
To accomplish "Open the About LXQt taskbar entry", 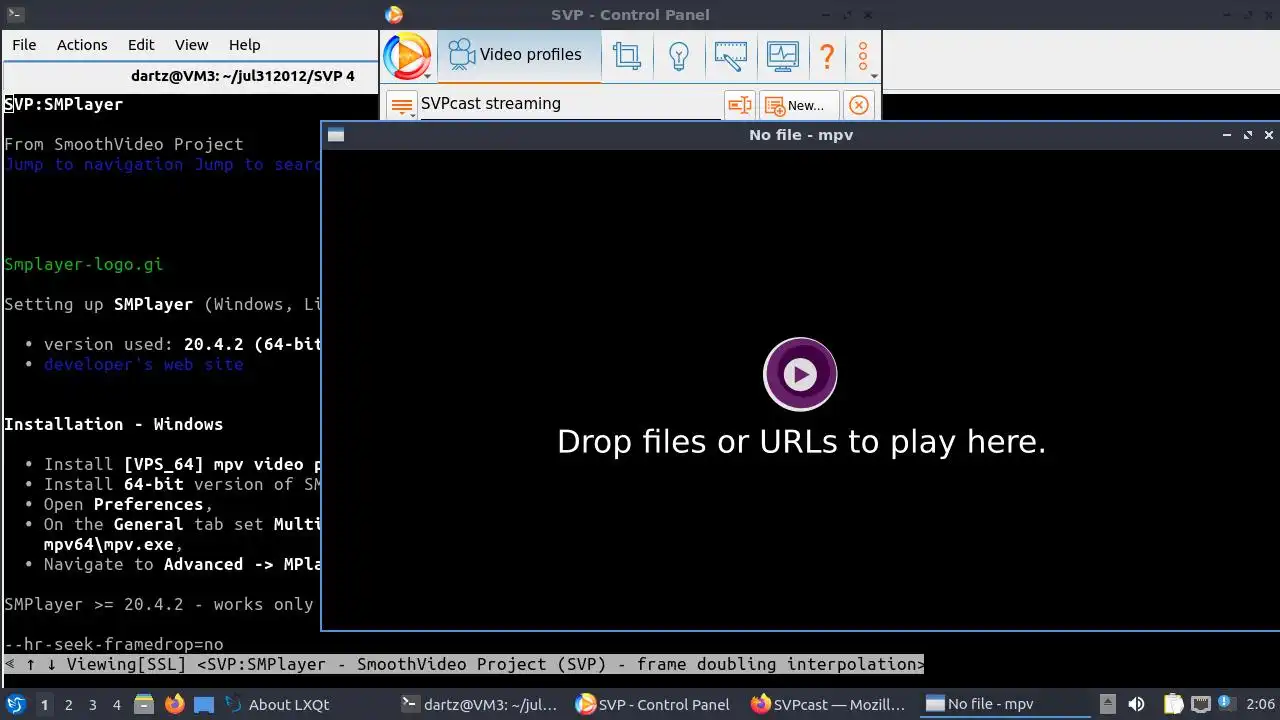I will click(277, 704).
